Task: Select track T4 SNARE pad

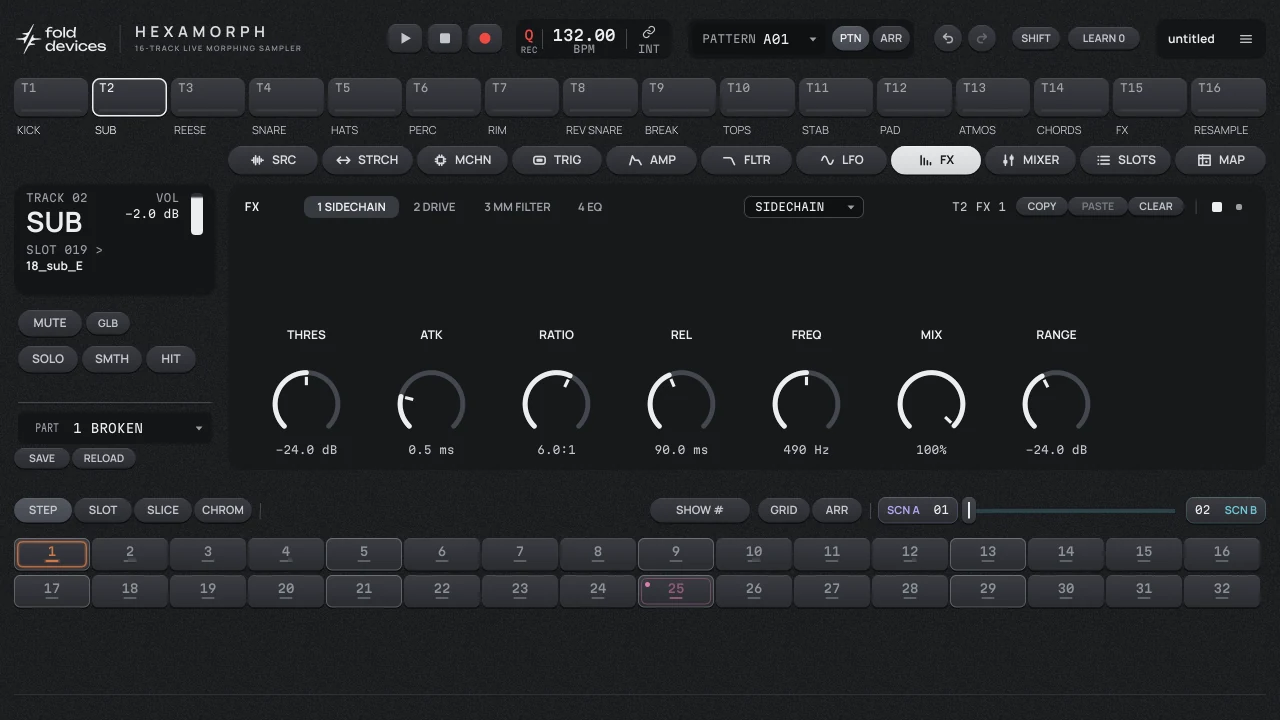Action: tap(286, 97)
